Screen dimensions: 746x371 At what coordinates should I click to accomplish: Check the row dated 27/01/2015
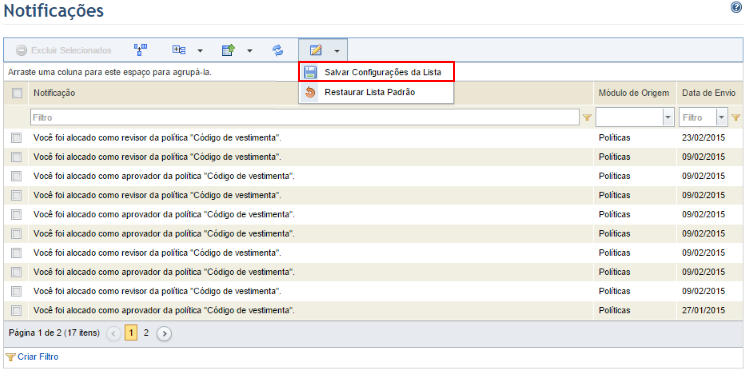point(17,311)
